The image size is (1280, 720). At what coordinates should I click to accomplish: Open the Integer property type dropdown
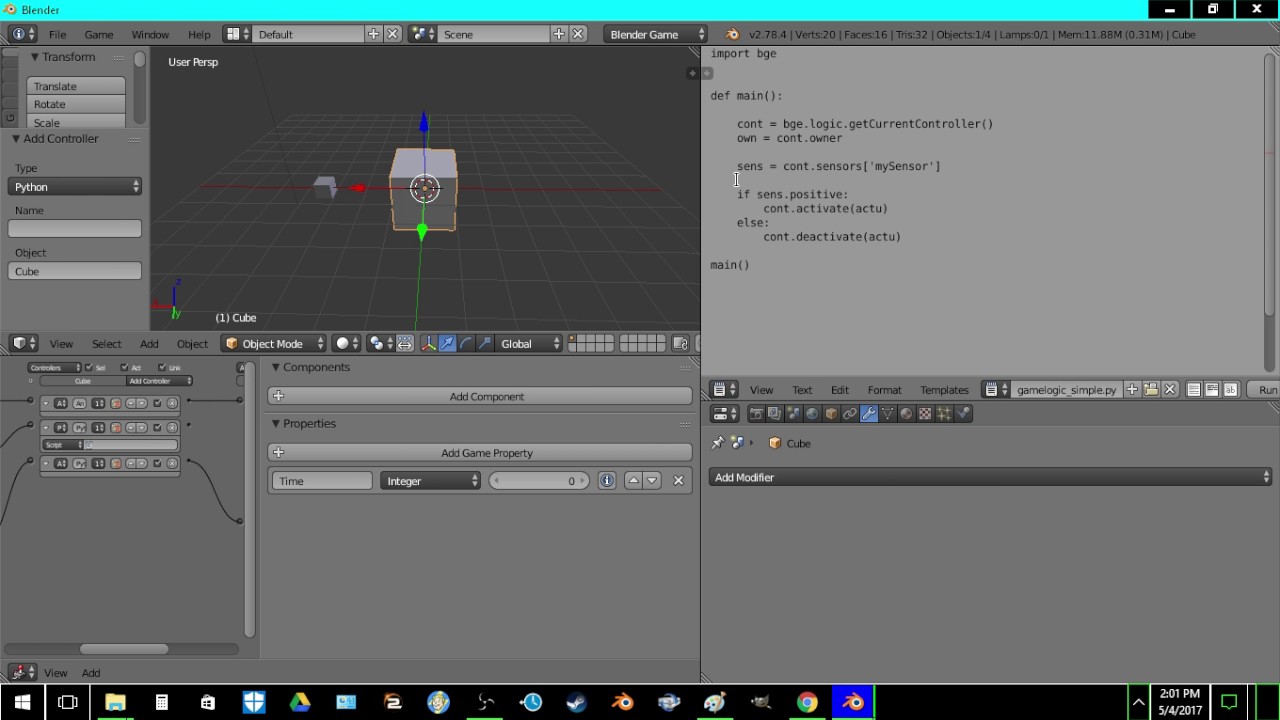coord(430,481)
